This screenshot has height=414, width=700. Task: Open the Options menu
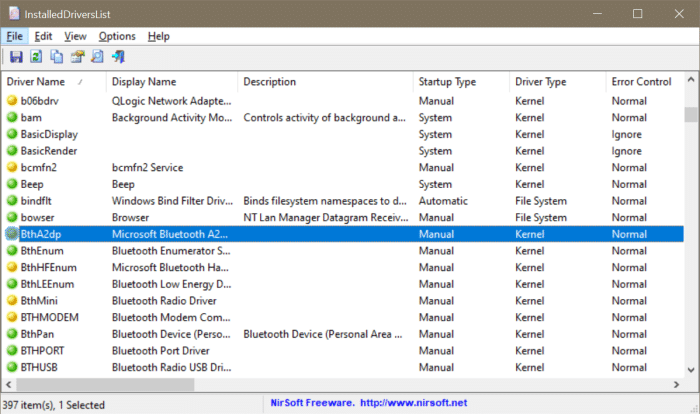(x=117, y=36)
